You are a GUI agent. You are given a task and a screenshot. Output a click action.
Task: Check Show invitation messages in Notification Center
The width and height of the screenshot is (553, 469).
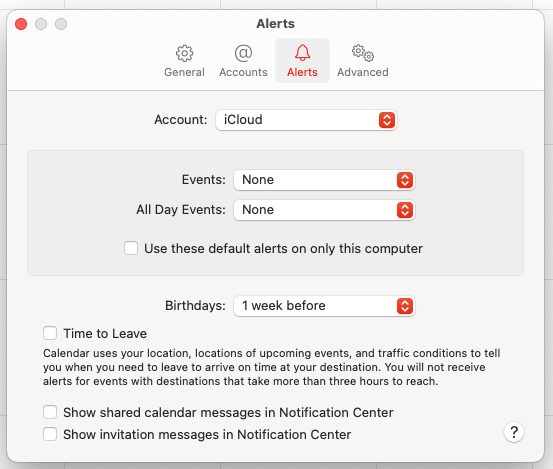50,434
